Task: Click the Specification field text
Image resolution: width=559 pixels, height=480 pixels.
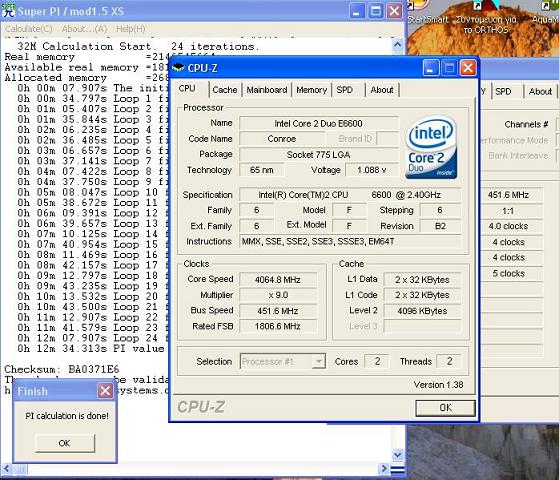Action: click(x=350, y=195)
